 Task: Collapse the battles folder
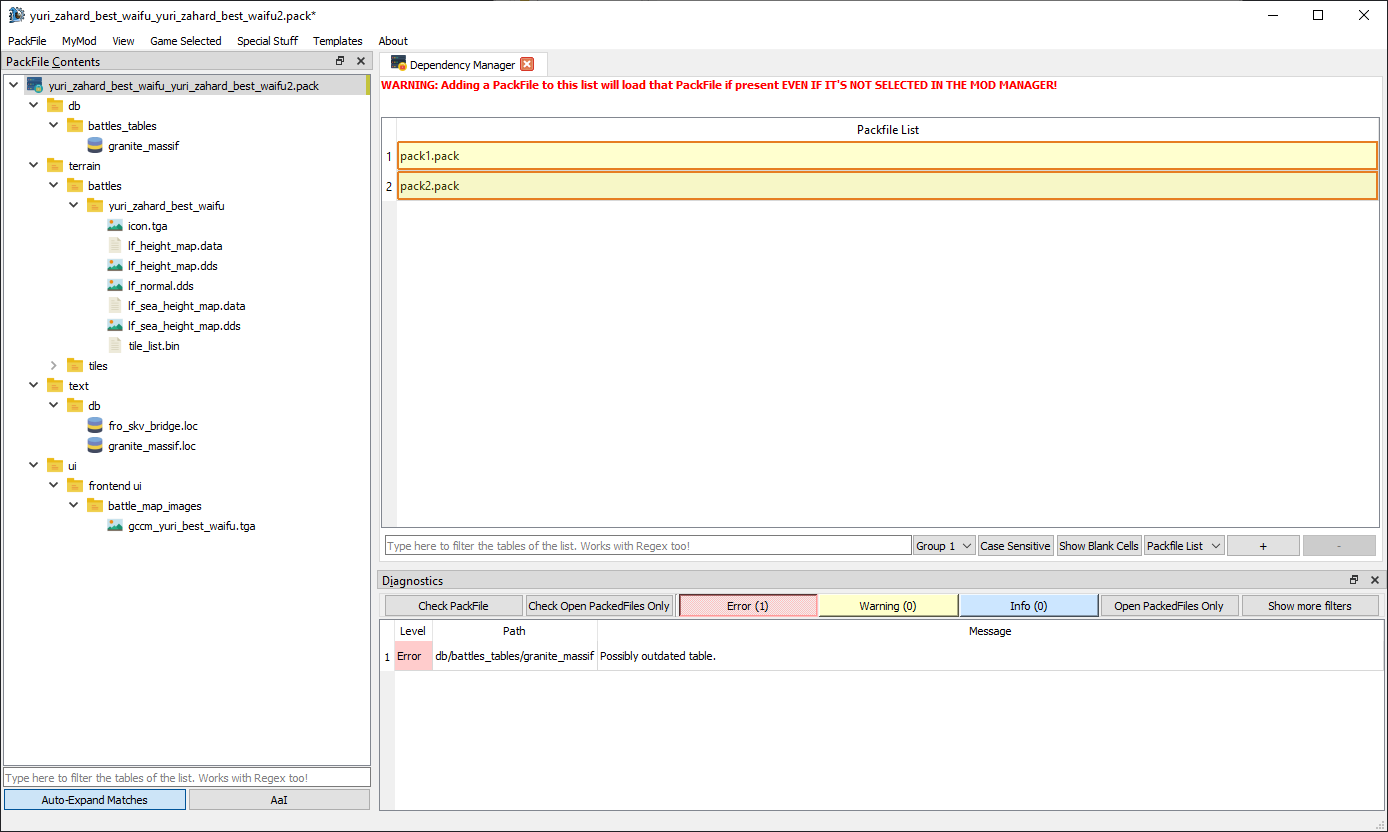(54, 186)
